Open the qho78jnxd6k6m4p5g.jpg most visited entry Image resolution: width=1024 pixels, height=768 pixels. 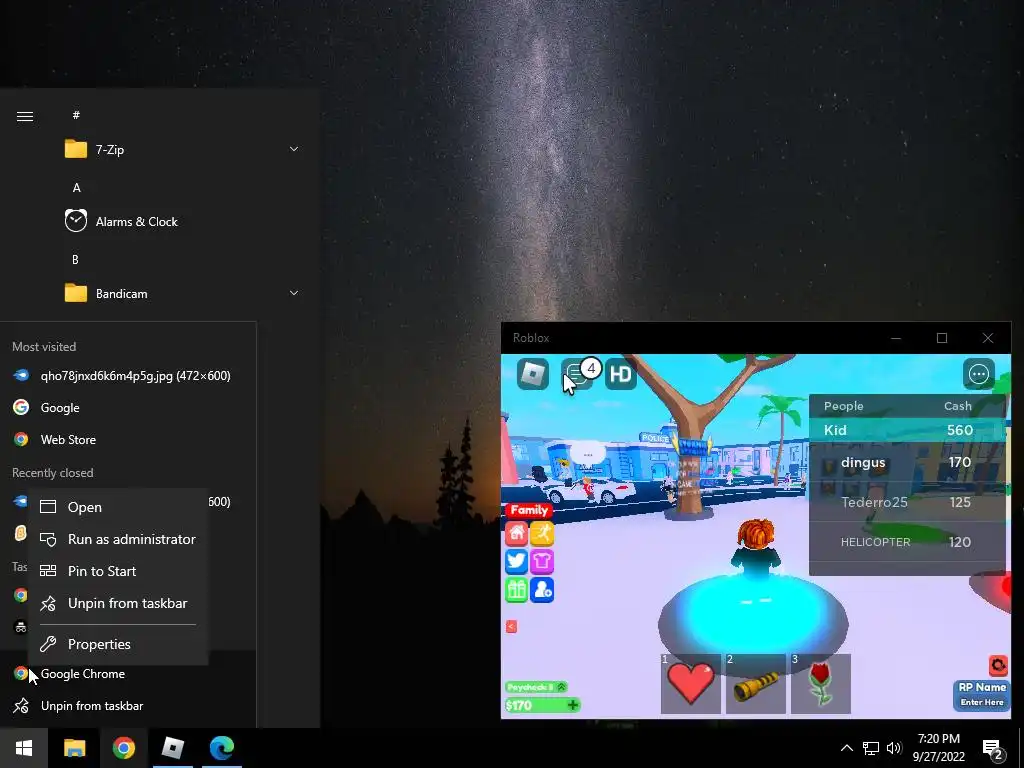pyautogui.click(x=128, y=376)
